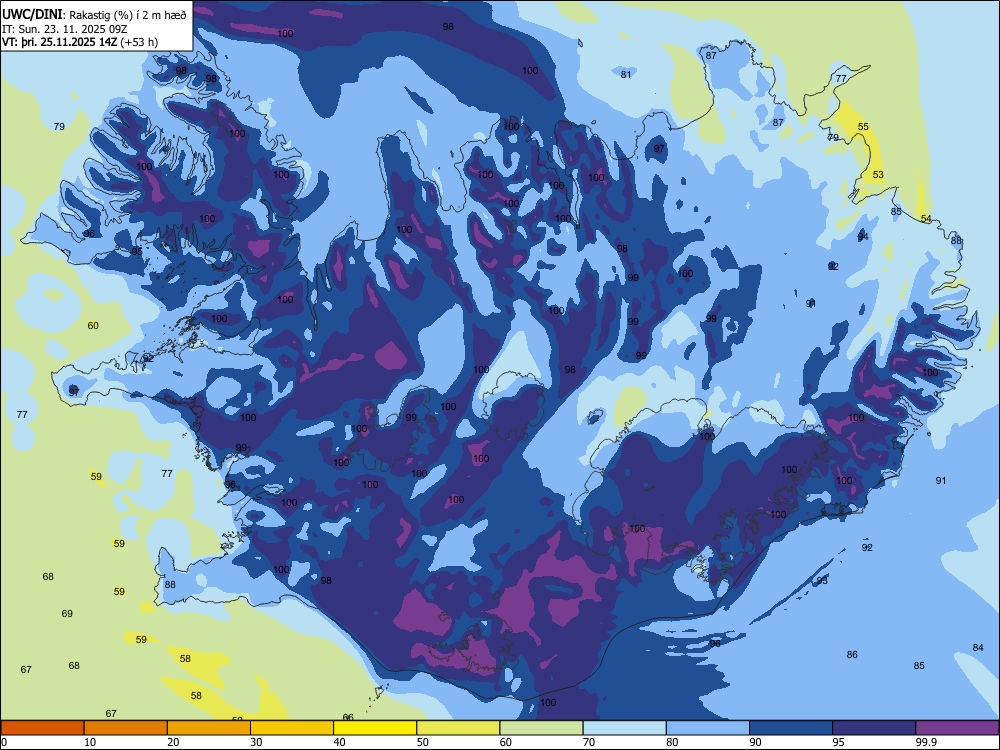Screen dimensions: 1000x750
Task: Click the init time line 'IT: Sun. 23. 11. 2025 09Z'
Action: coord(65,29)
